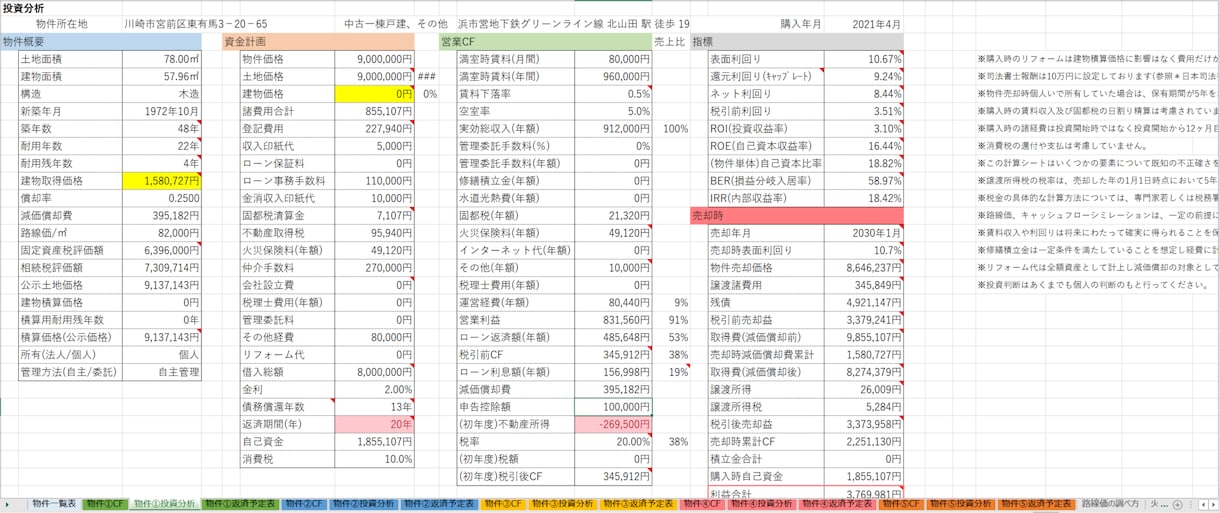Image resolution: width=1220 pixels, height=513 pixels.
Task: Select the 償却率 value 0.2500
Action: point(161,198)
